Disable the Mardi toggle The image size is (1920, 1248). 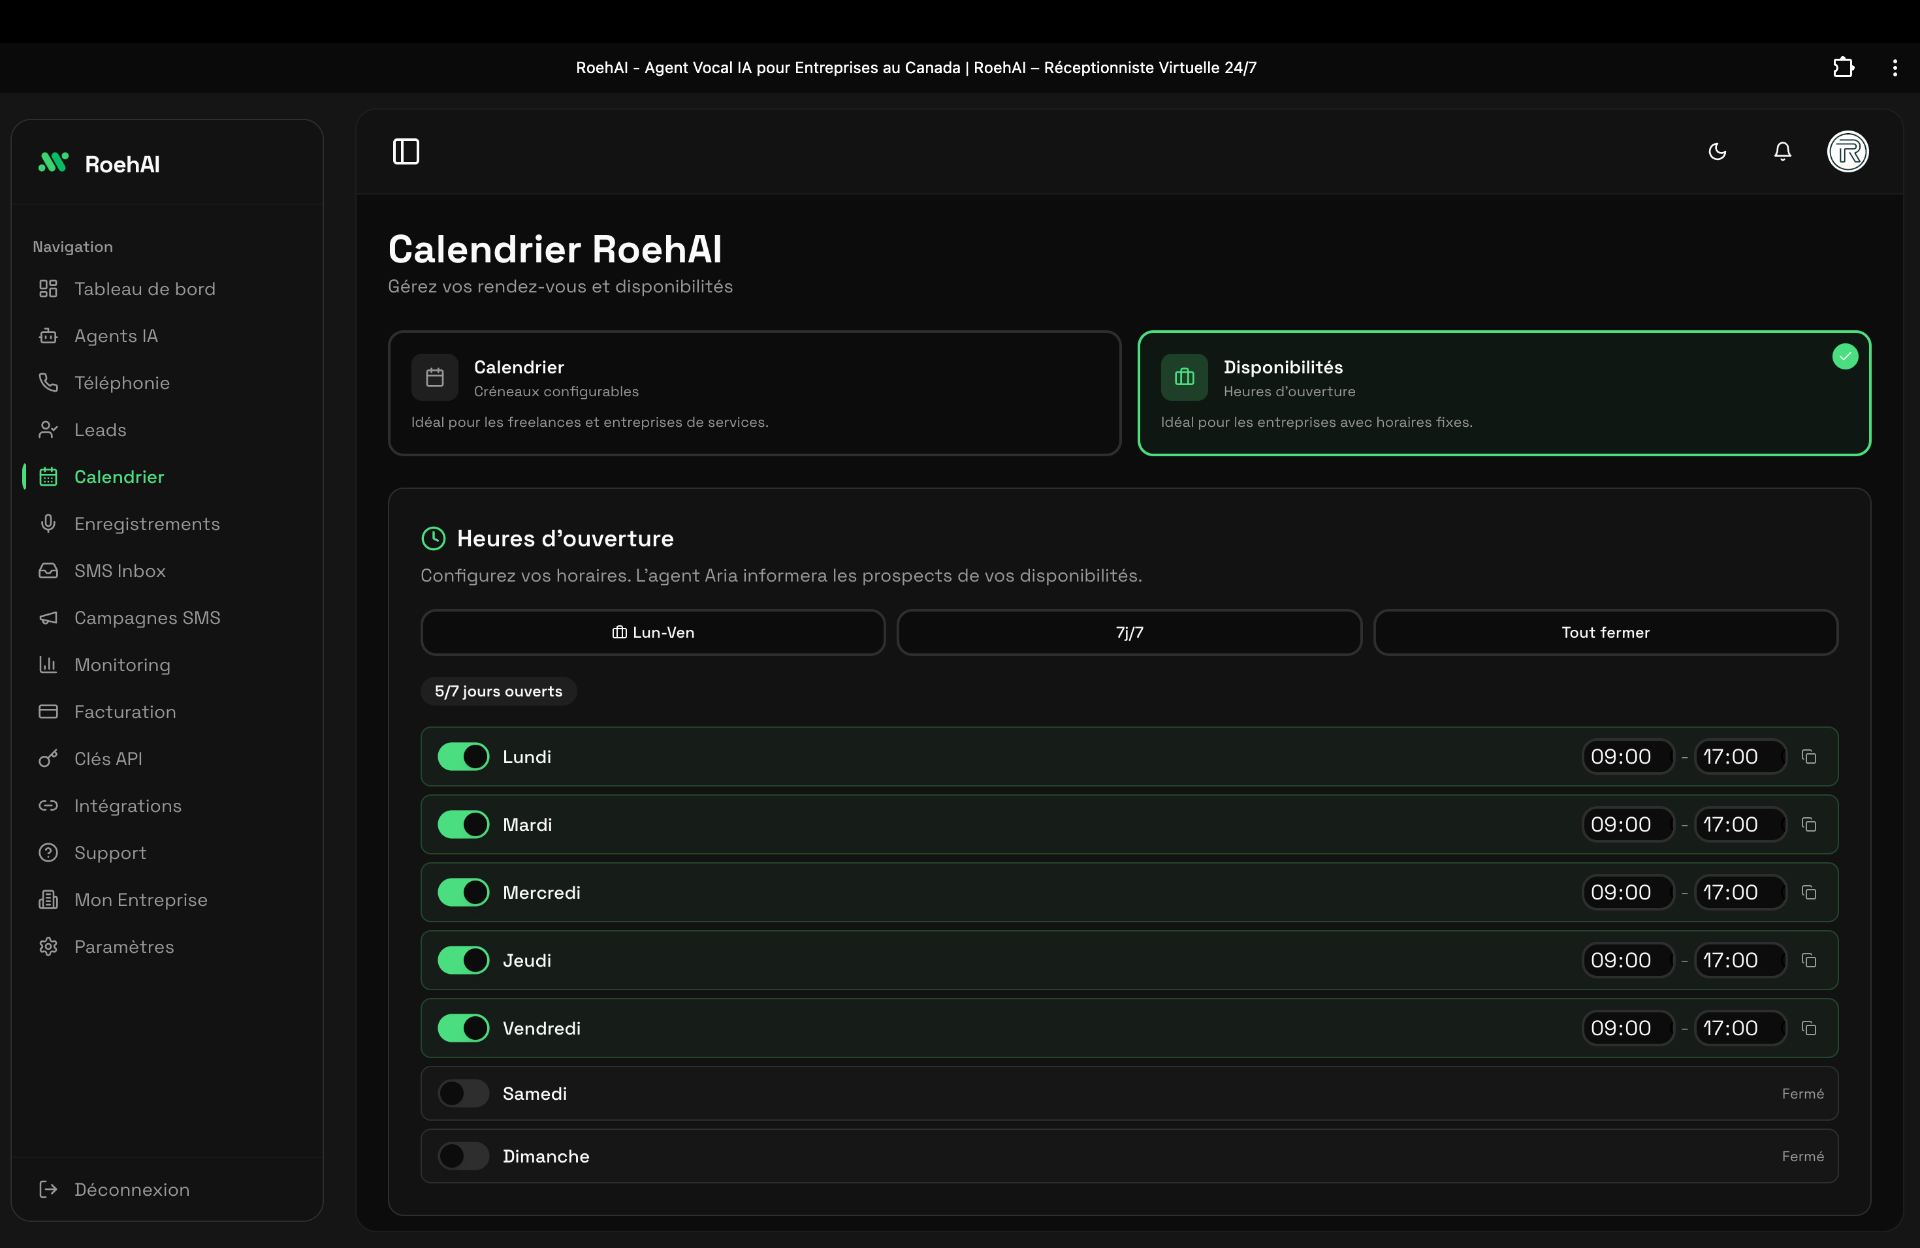(463, 825)
